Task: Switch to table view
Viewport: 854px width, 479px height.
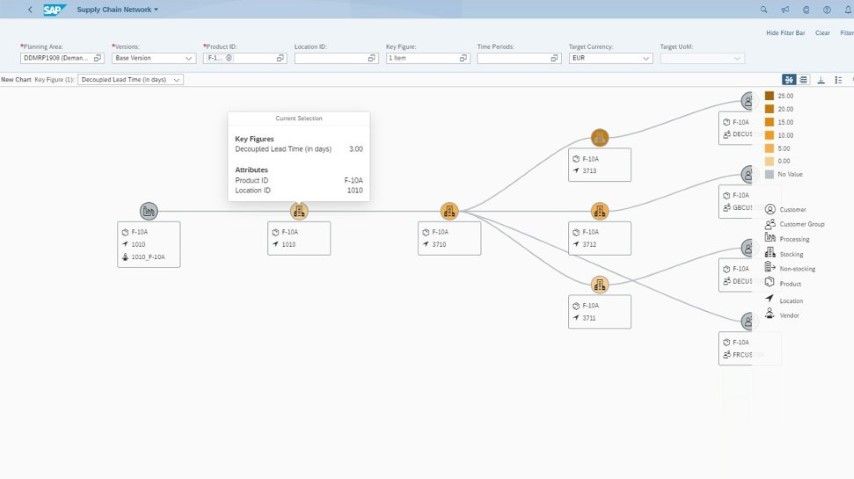Action: click(805, 79)
